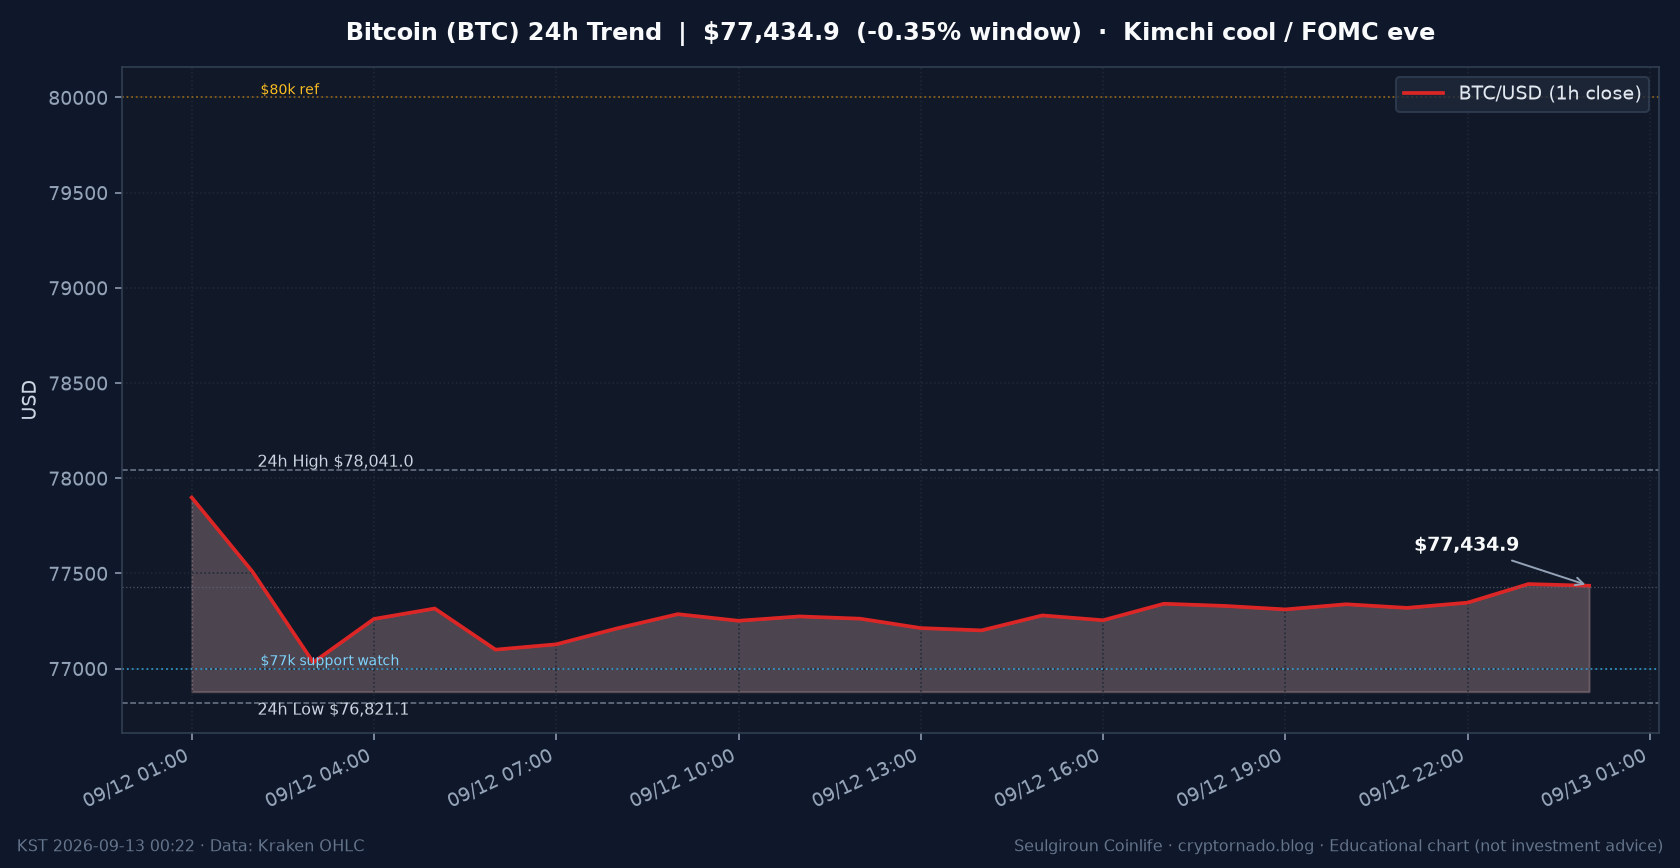Image resolution: width=1680 pixels, height=868 pixels.
Task: Click the red line sample in the legend
Action: (1423, 93)
